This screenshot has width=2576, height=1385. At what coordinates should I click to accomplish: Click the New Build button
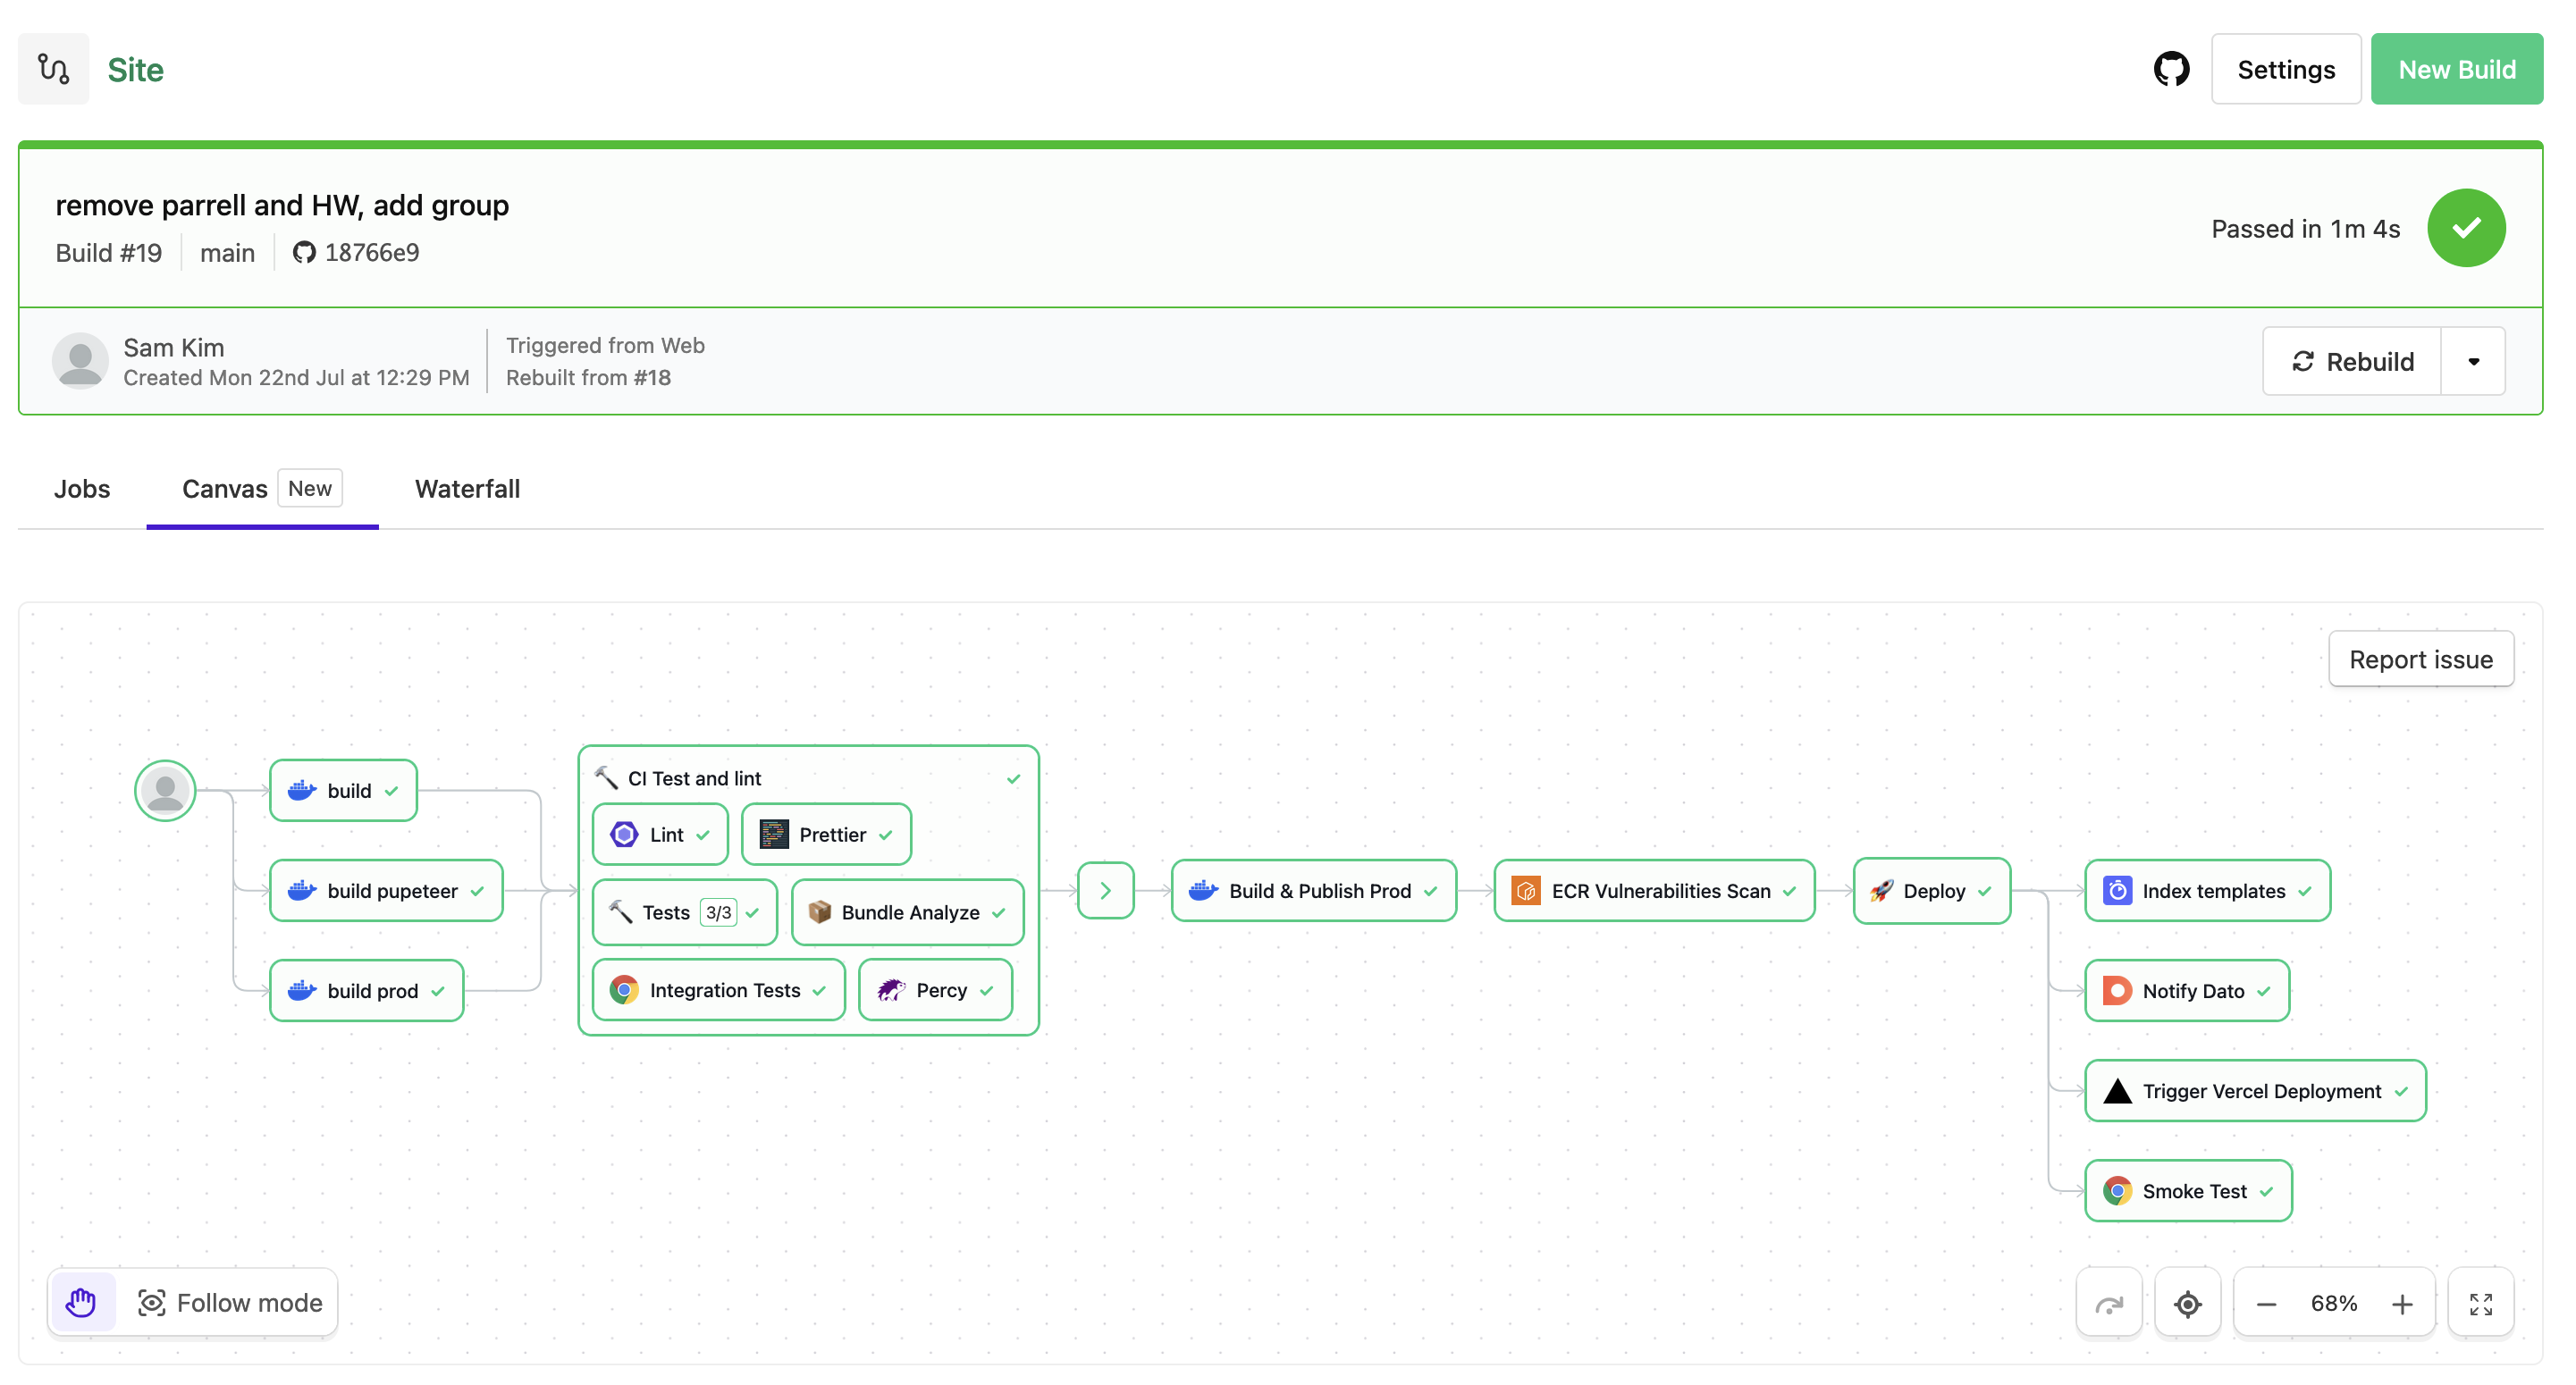pos(2456,69)
